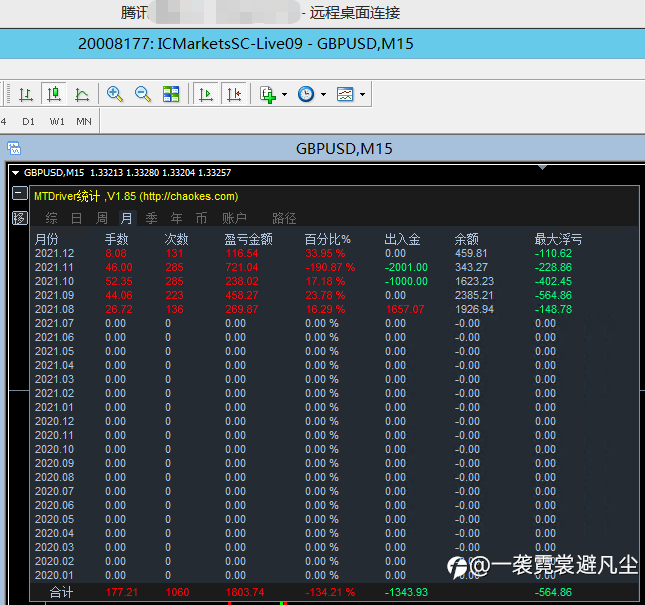
Task: Select the line chart icon
Action: [82, 95]
